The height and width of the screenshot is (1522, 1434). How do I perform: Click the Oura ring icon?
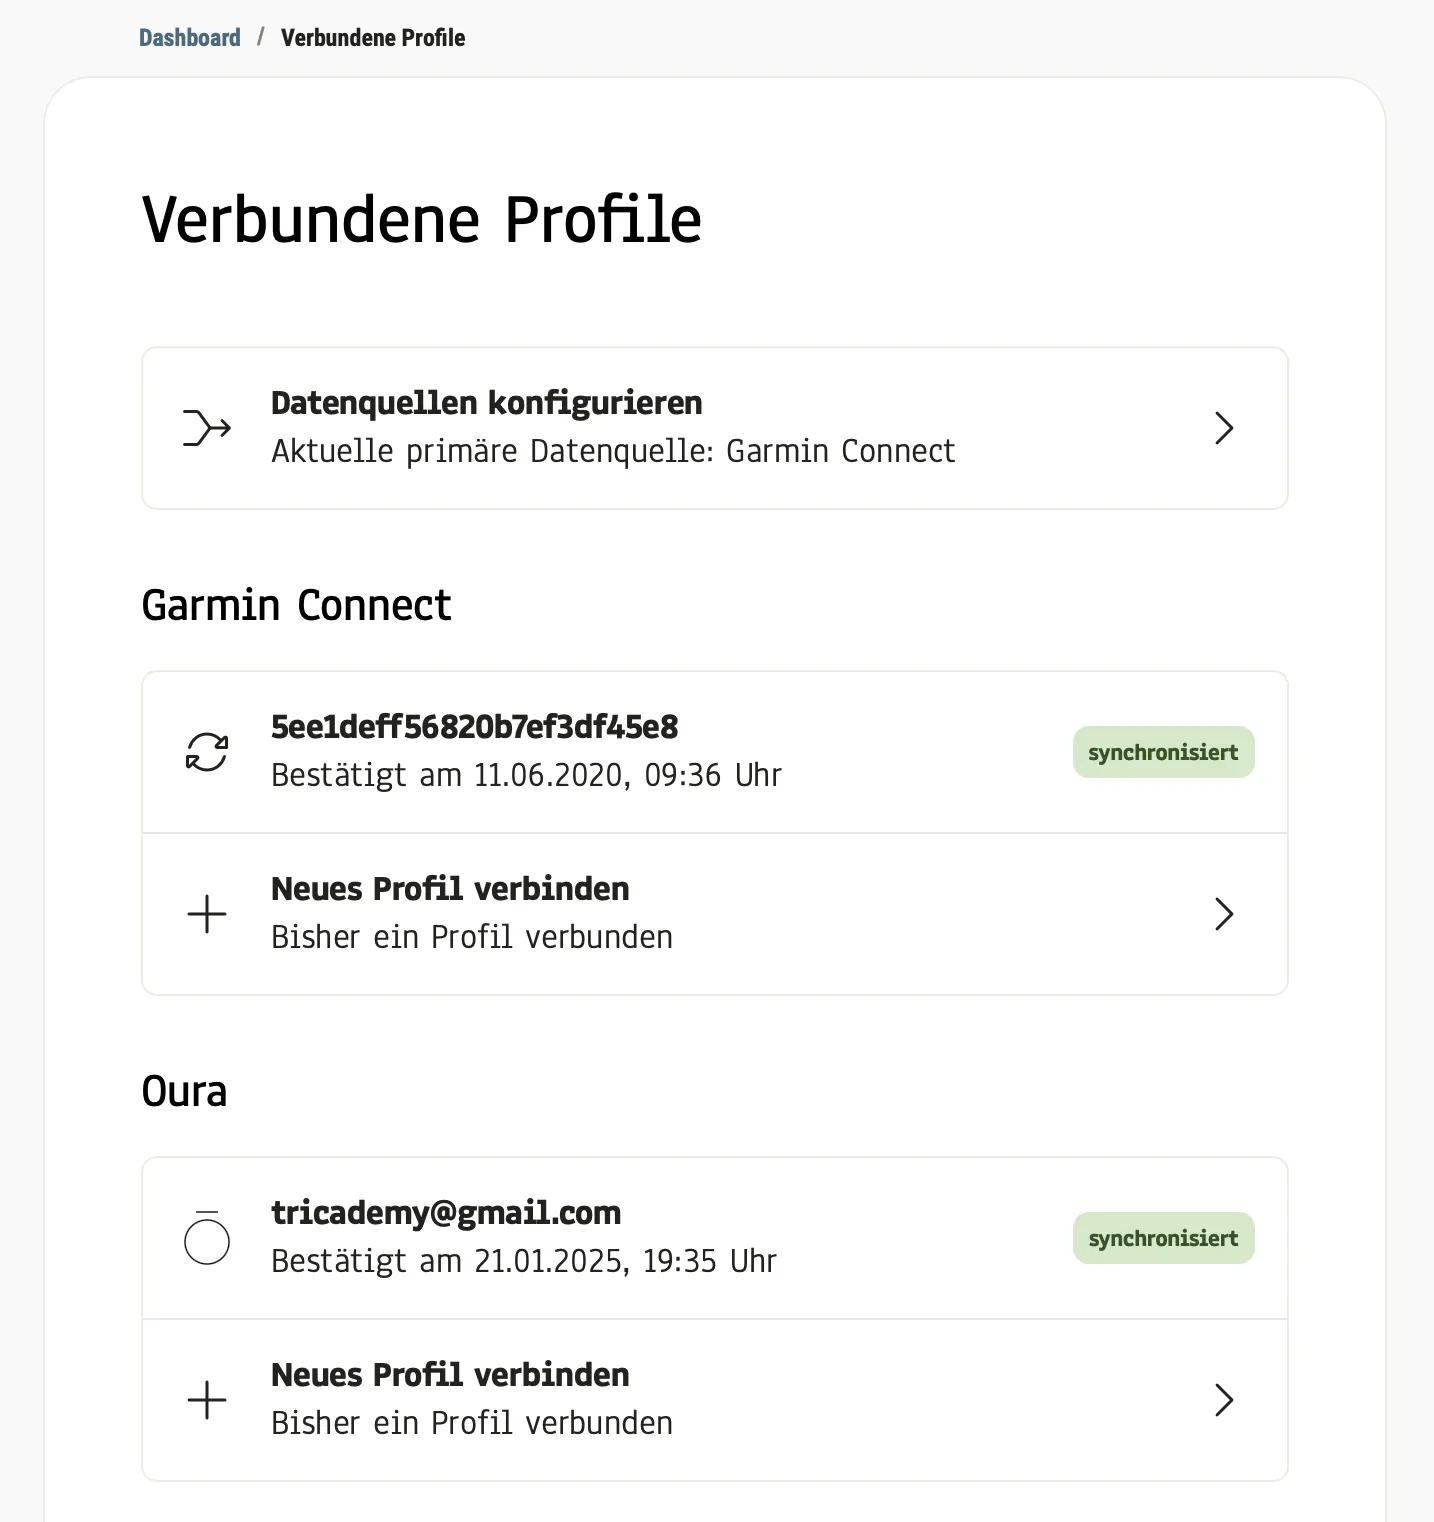point(207,1240)
